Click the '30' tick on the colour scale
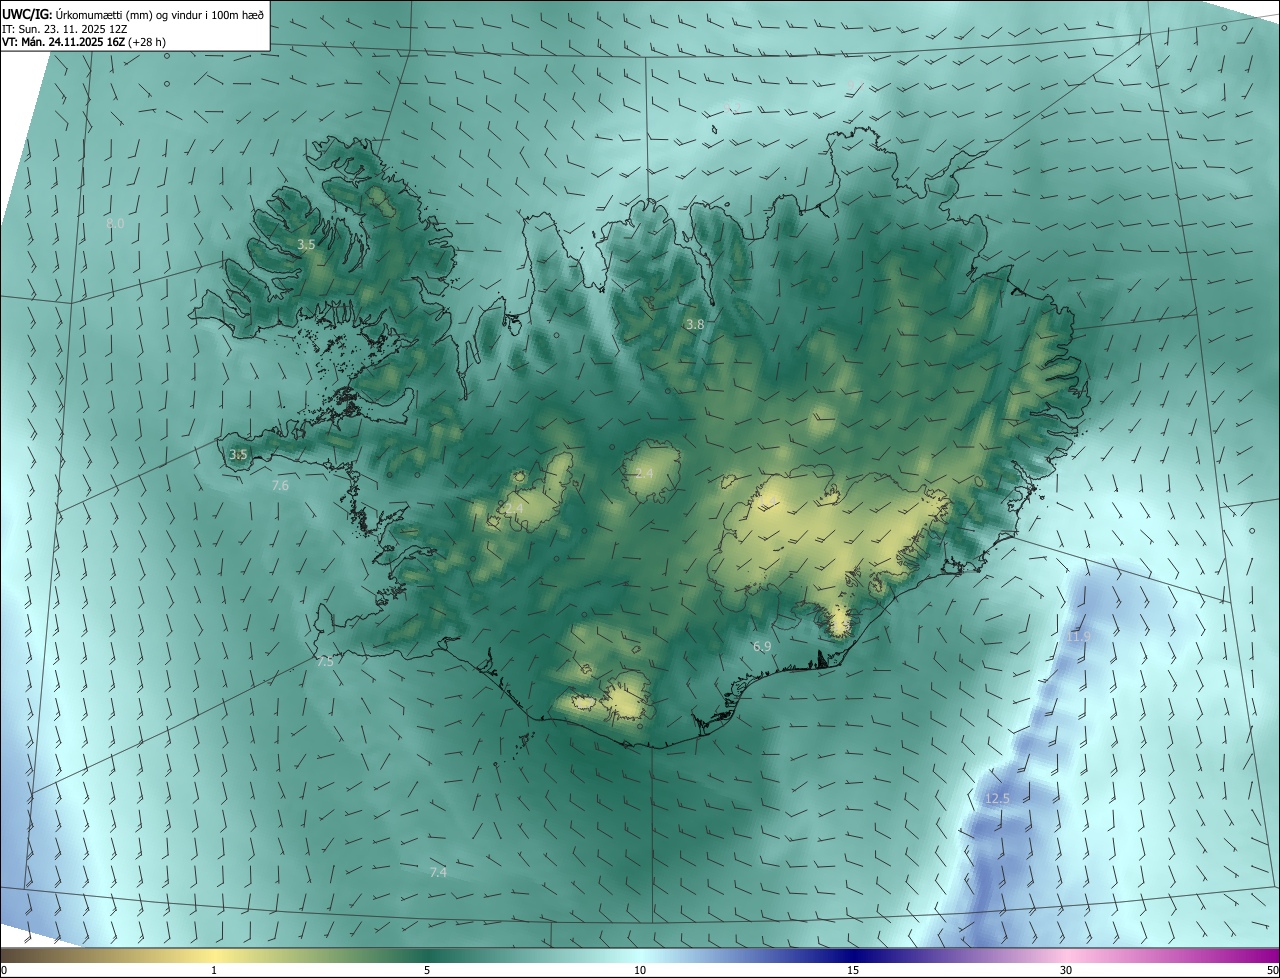 pos(1066,970)
